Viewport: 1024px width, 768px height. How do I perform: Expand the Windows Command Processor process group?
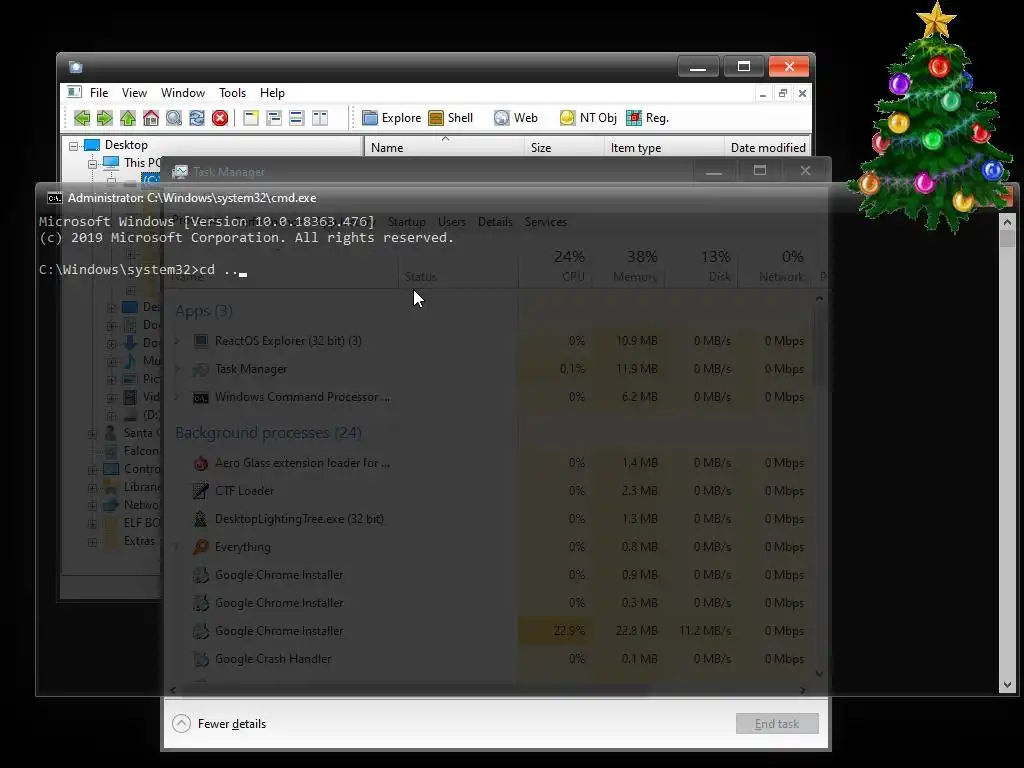pyautogui.click(x=176, y=397)
